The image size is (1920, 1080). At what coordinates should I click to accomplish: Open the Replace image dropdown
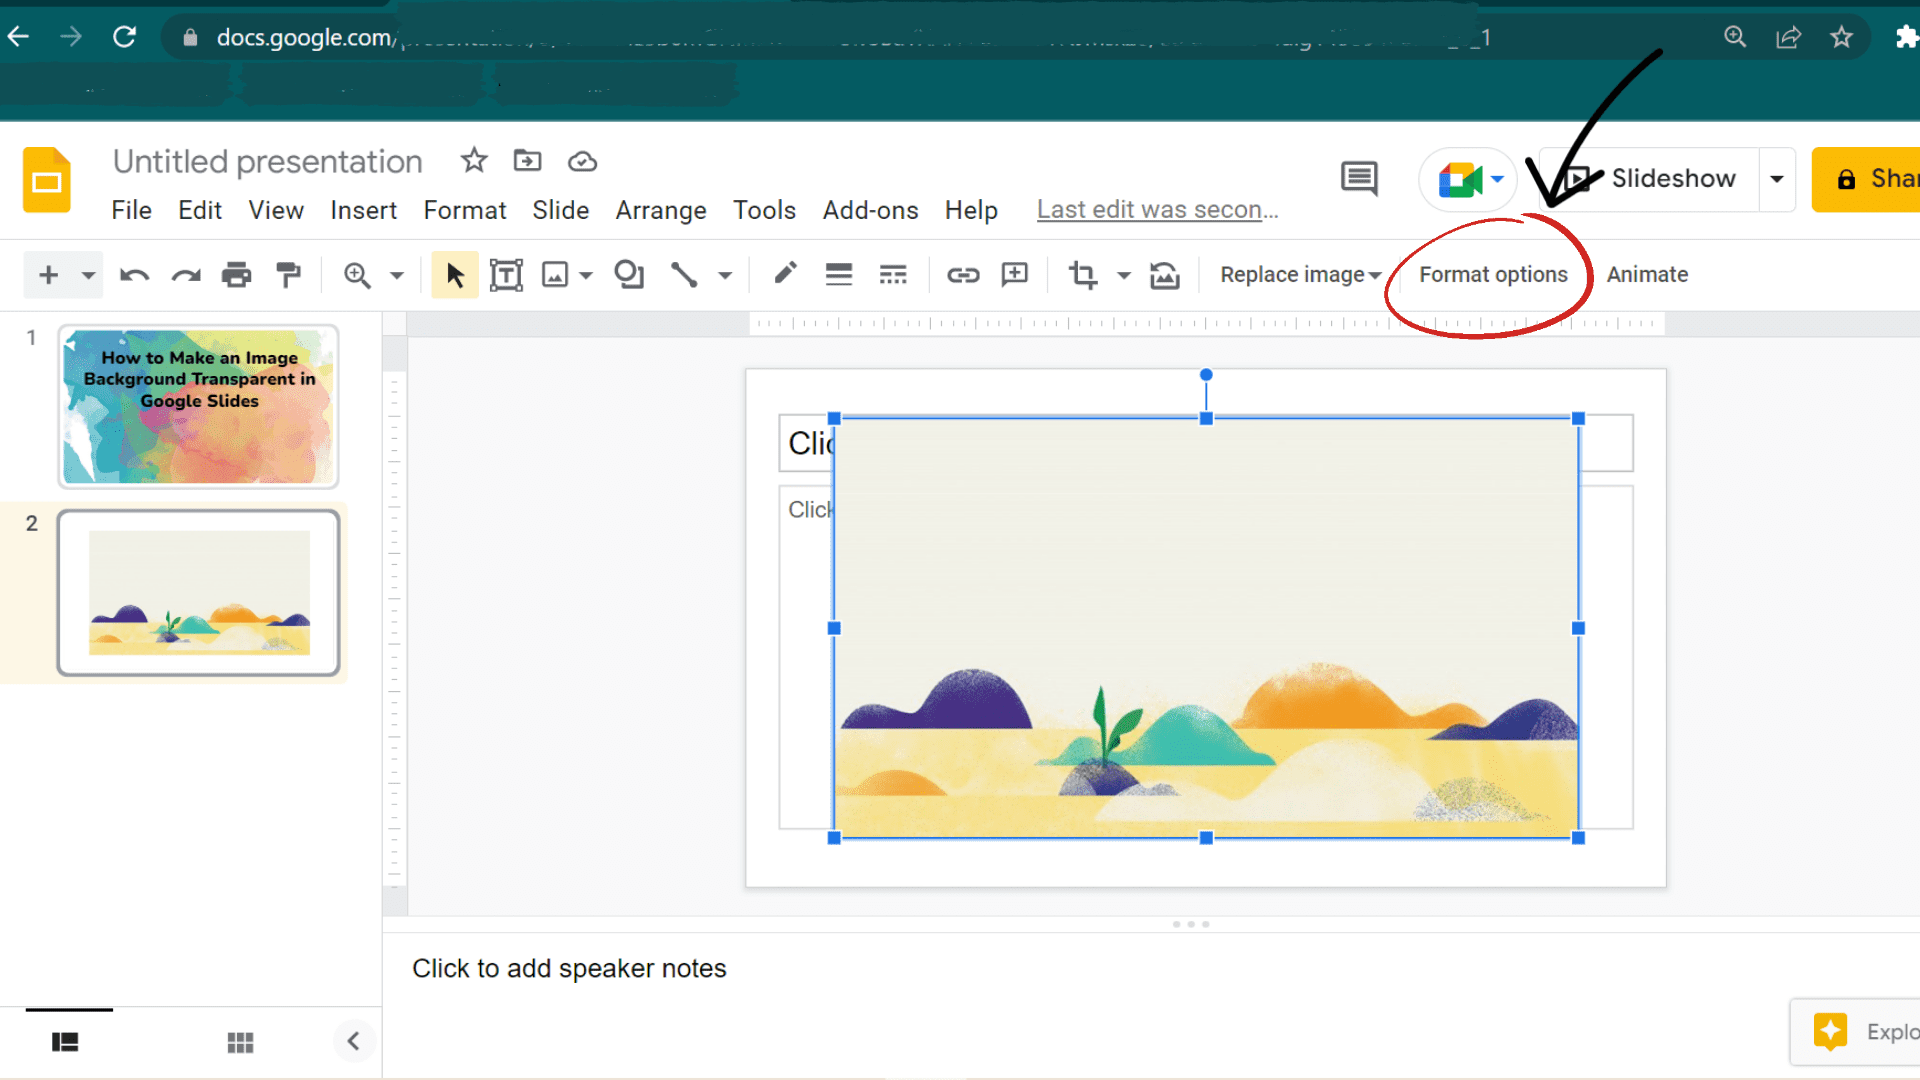[1300, 274]
